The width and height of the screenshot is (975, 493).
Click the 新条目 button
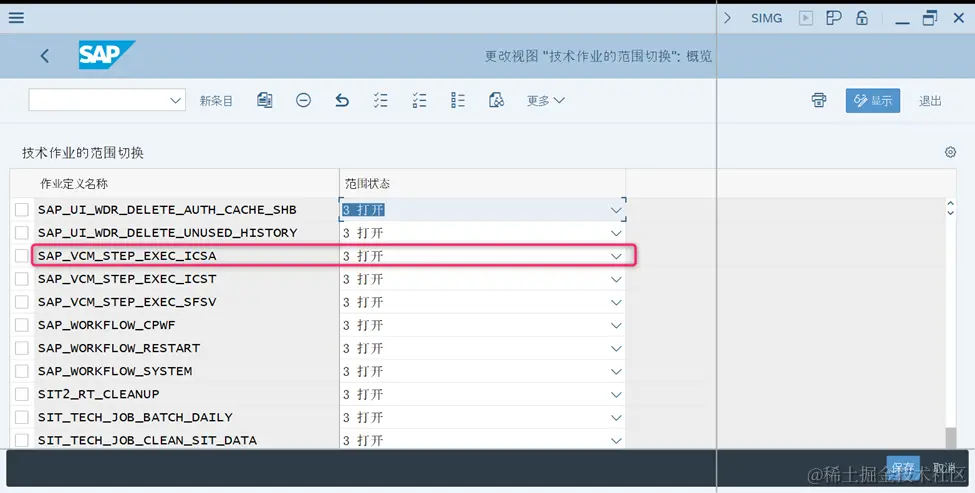tap(216, 101)
